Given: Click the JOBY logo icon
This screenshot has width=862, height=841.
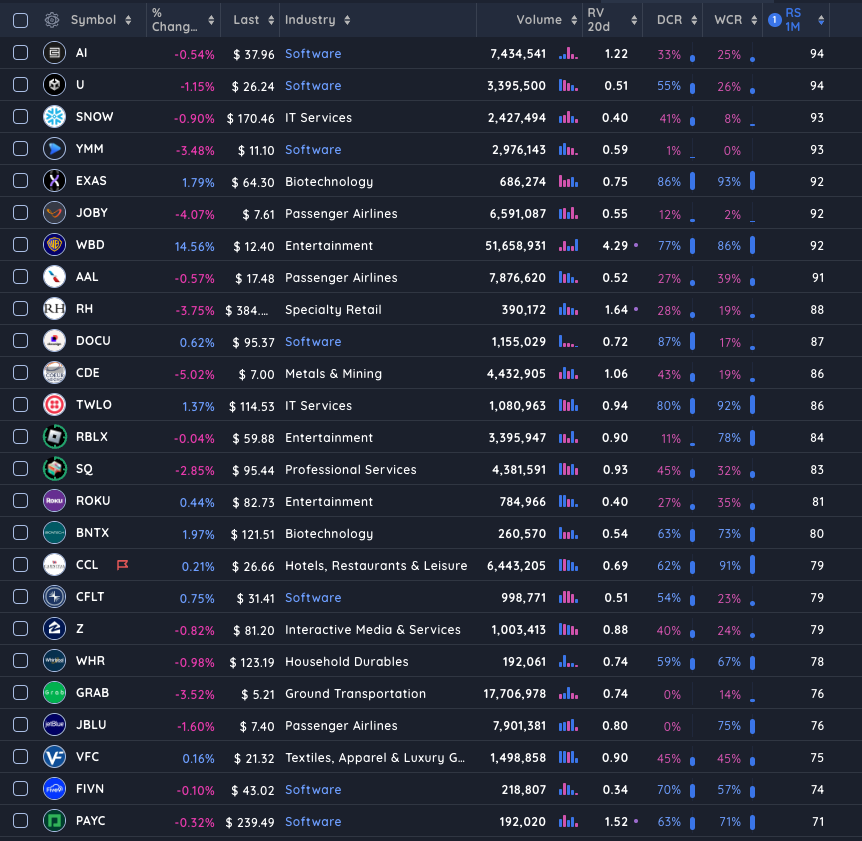Looking at the screenshot, I should (54, 213).
